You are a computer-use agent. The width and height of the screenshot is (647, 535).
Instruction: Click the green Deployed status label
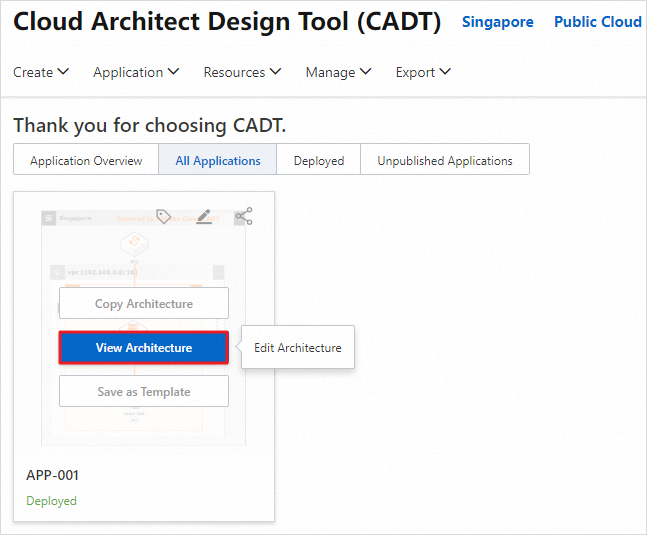pos(51,501)
